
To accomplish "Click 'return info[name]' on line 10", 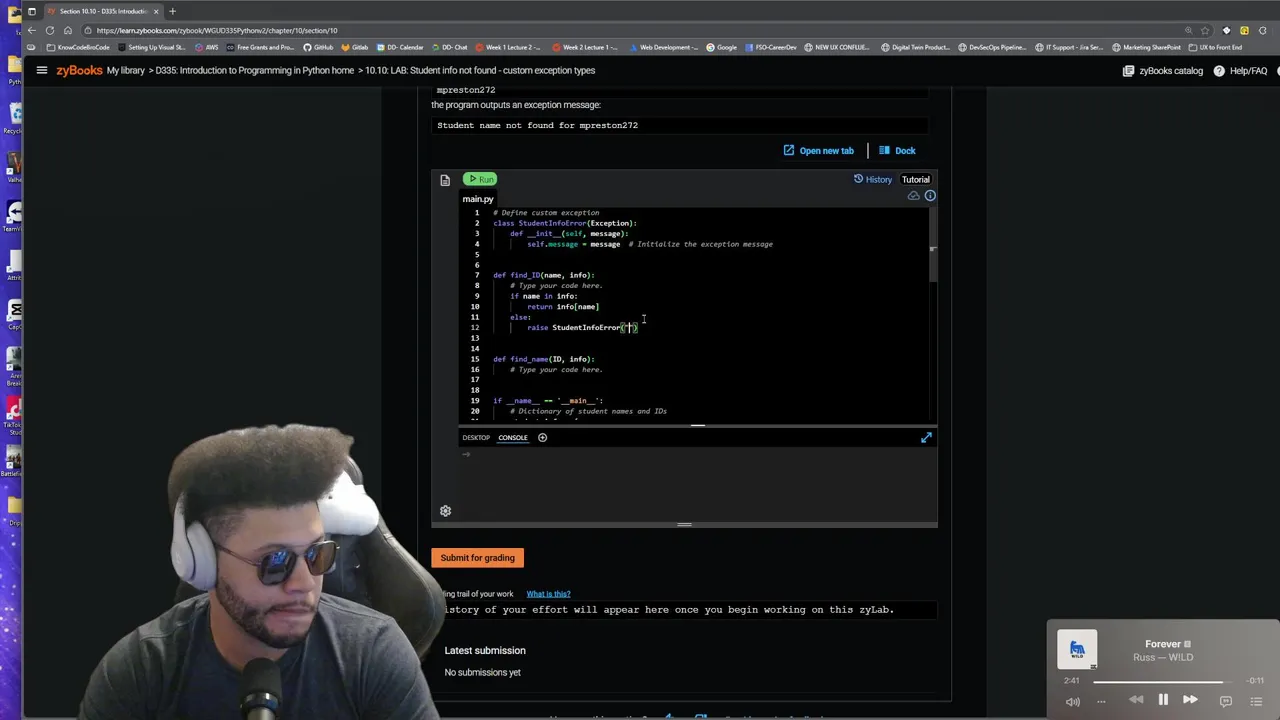I will point(563,307).
